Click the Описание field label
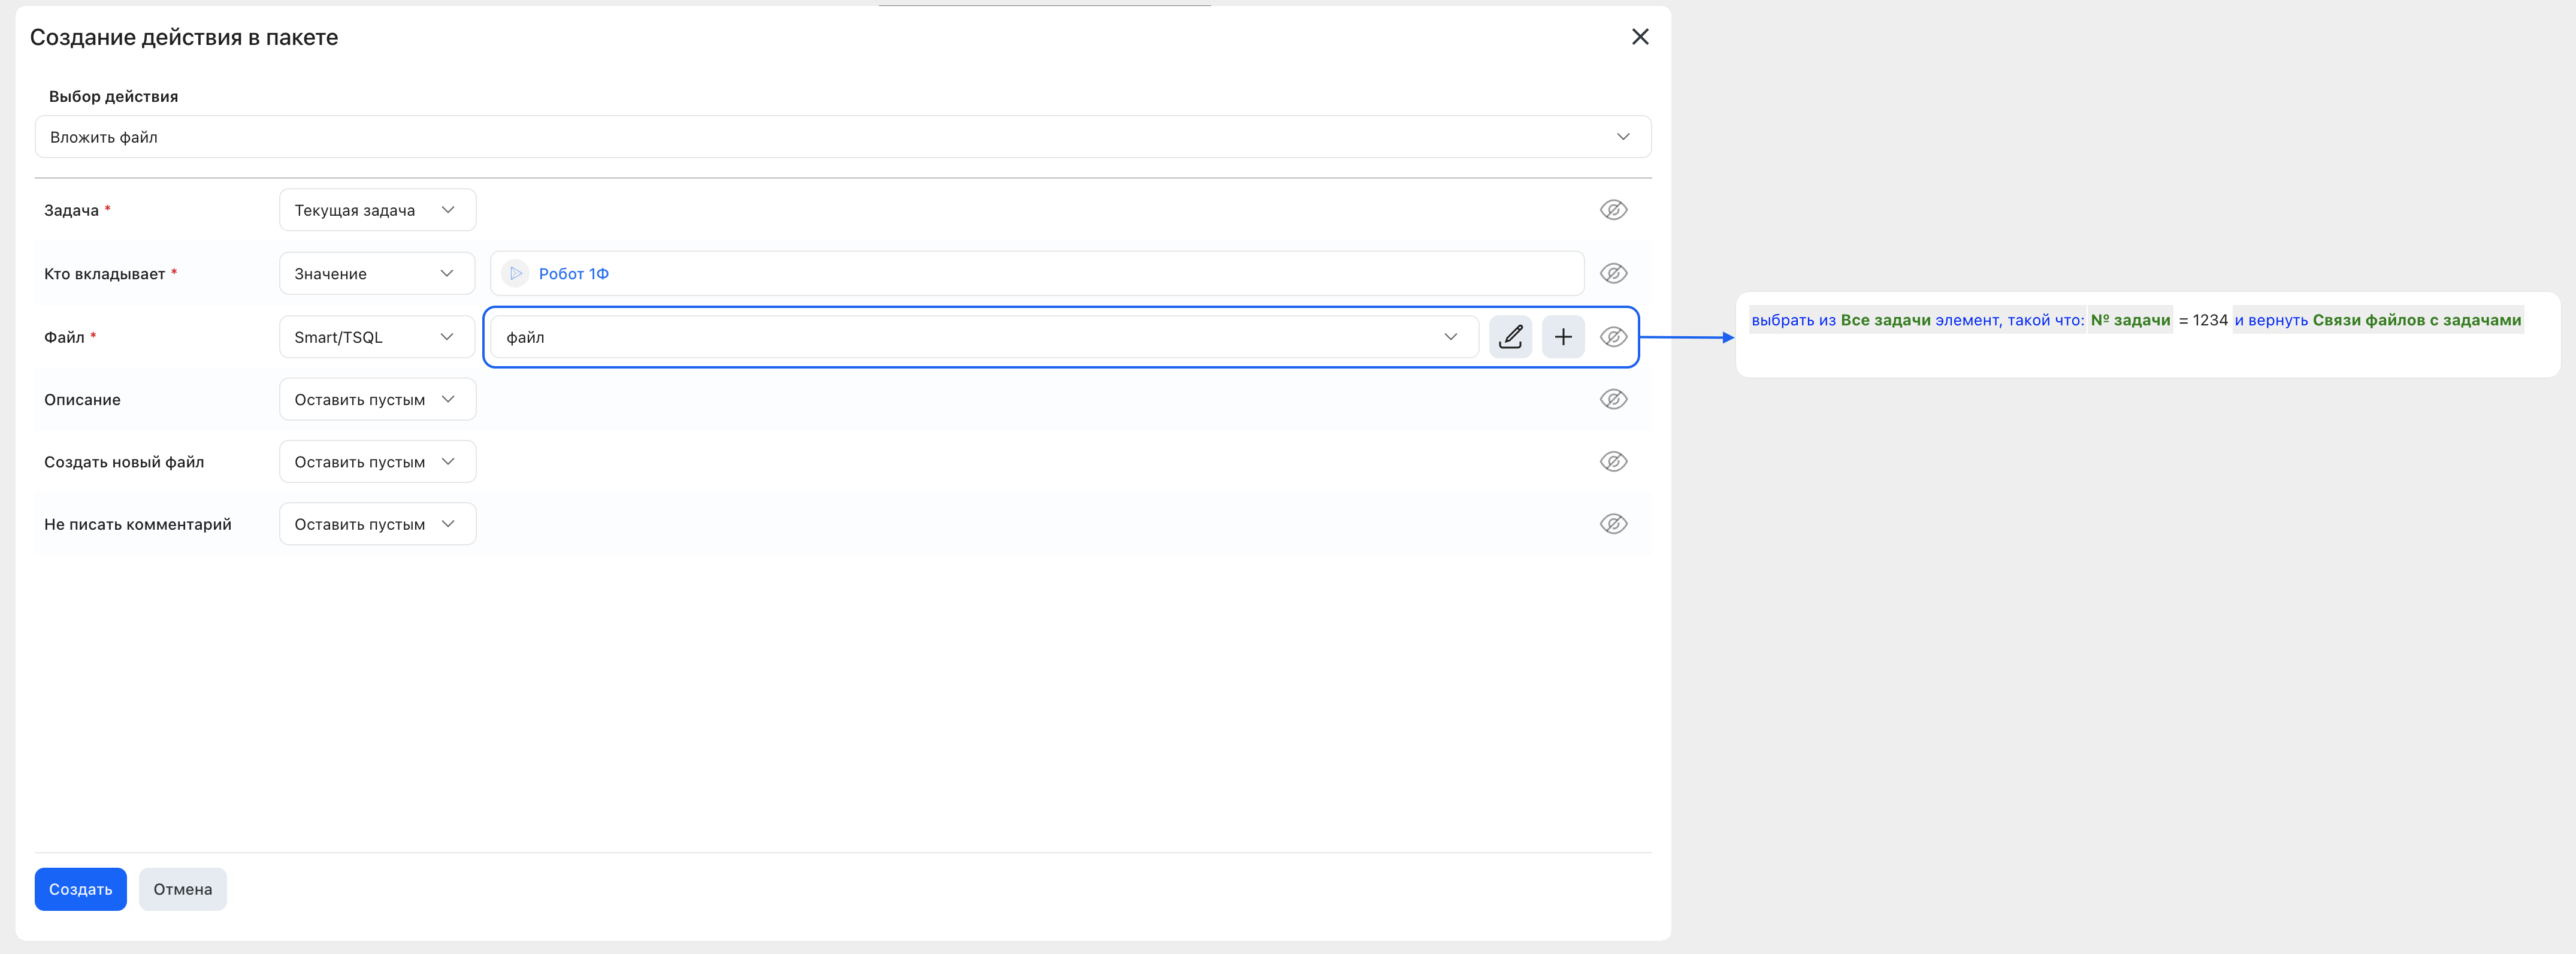This screenshot has height=954, width=2576. [82, 399]
